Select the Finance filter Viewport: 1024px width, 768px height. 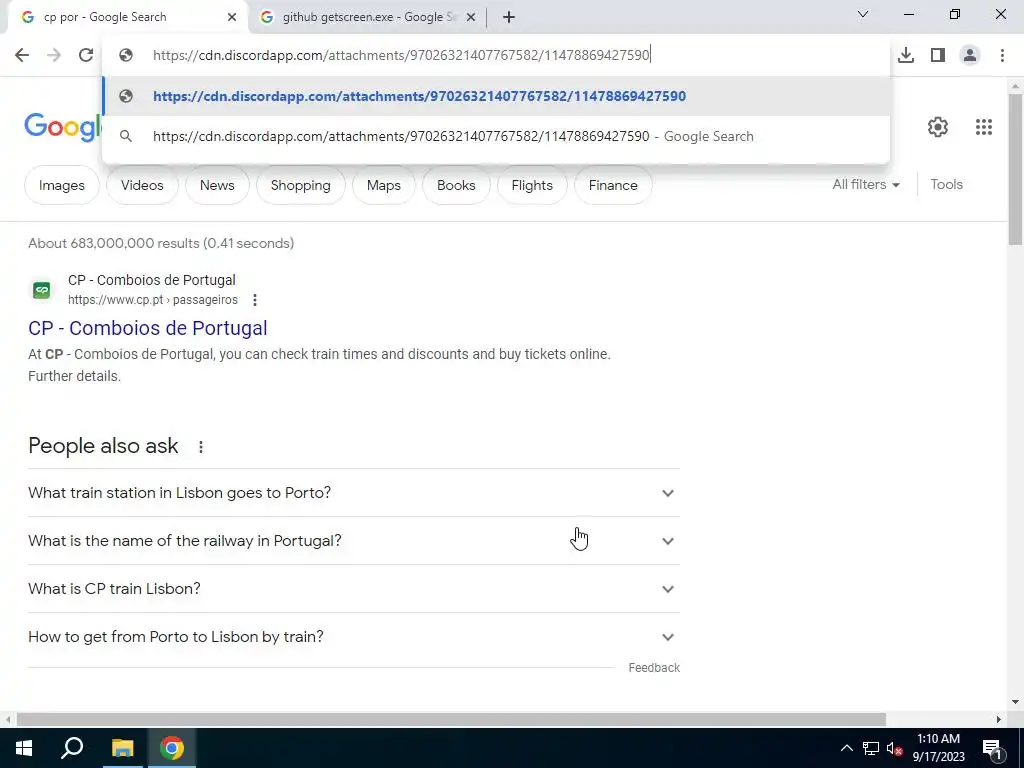point(613,185)
